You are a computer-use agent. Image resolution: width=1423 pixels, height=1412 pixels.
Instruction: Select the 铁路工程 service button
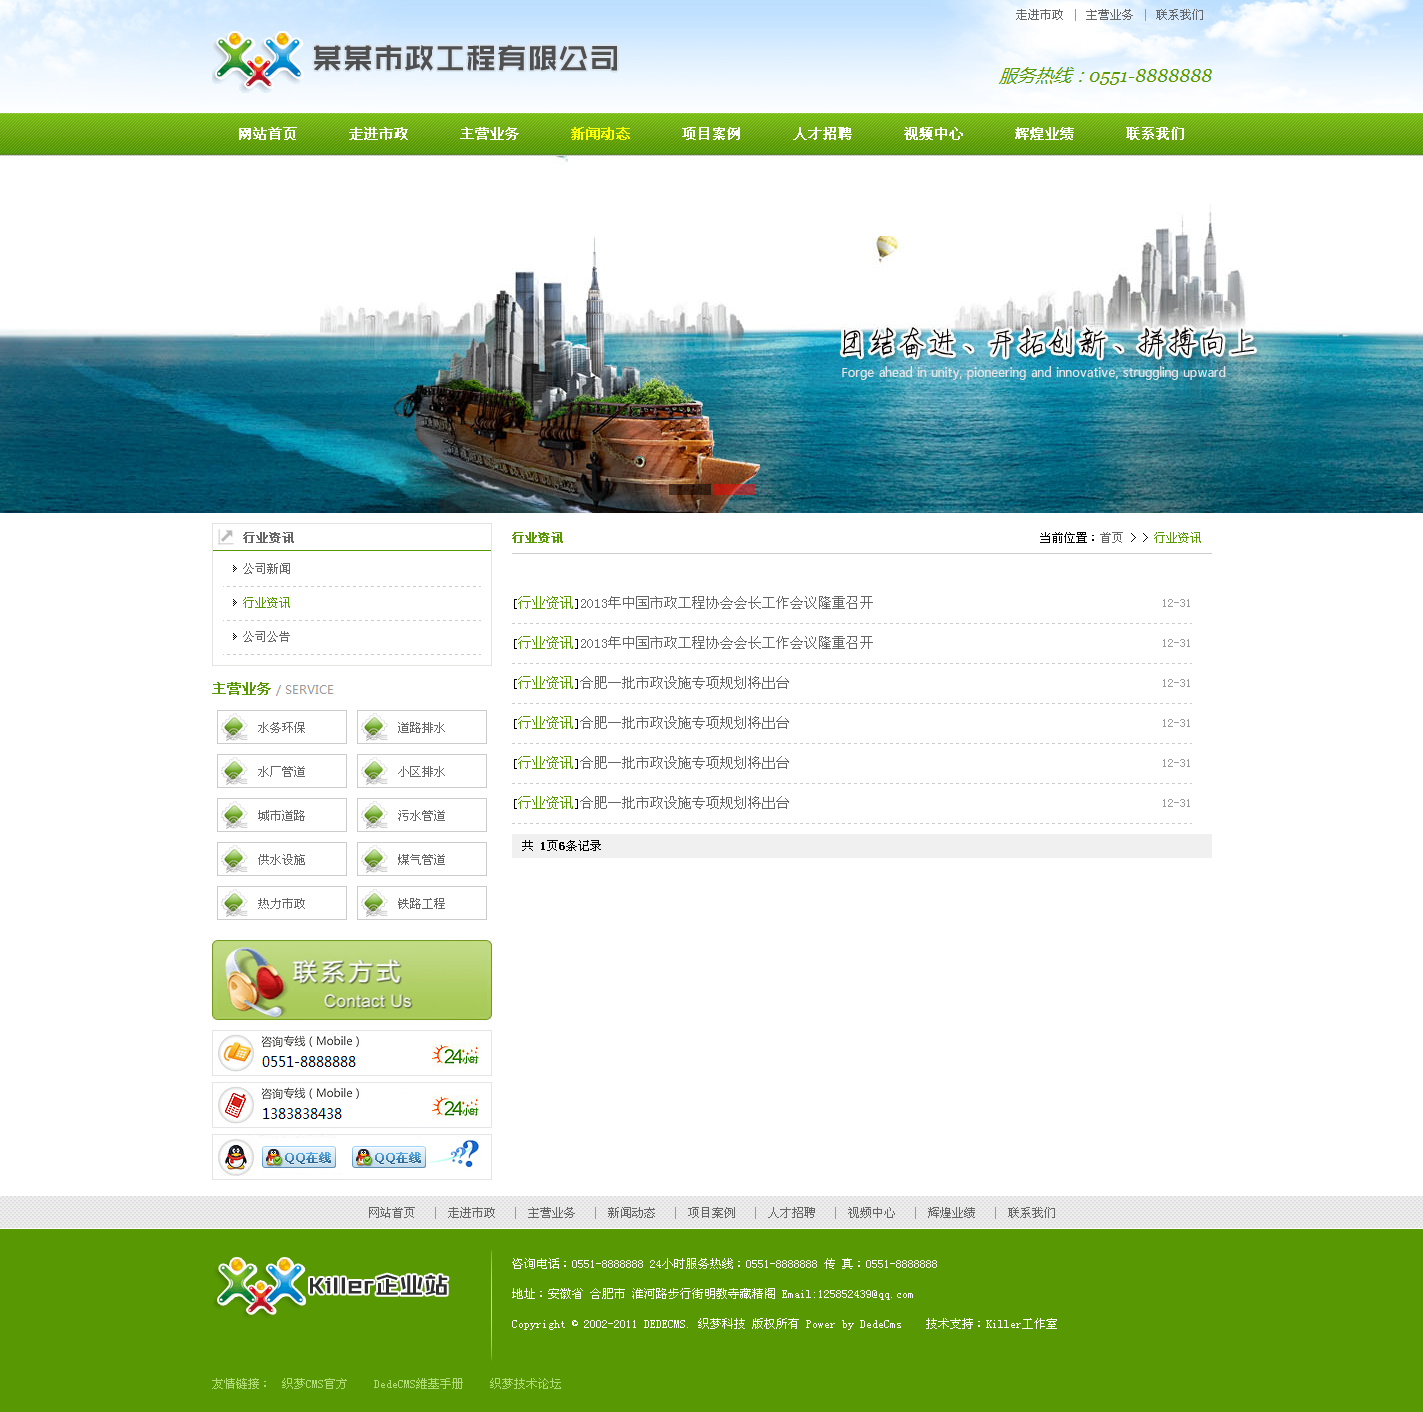click(421, 903)
